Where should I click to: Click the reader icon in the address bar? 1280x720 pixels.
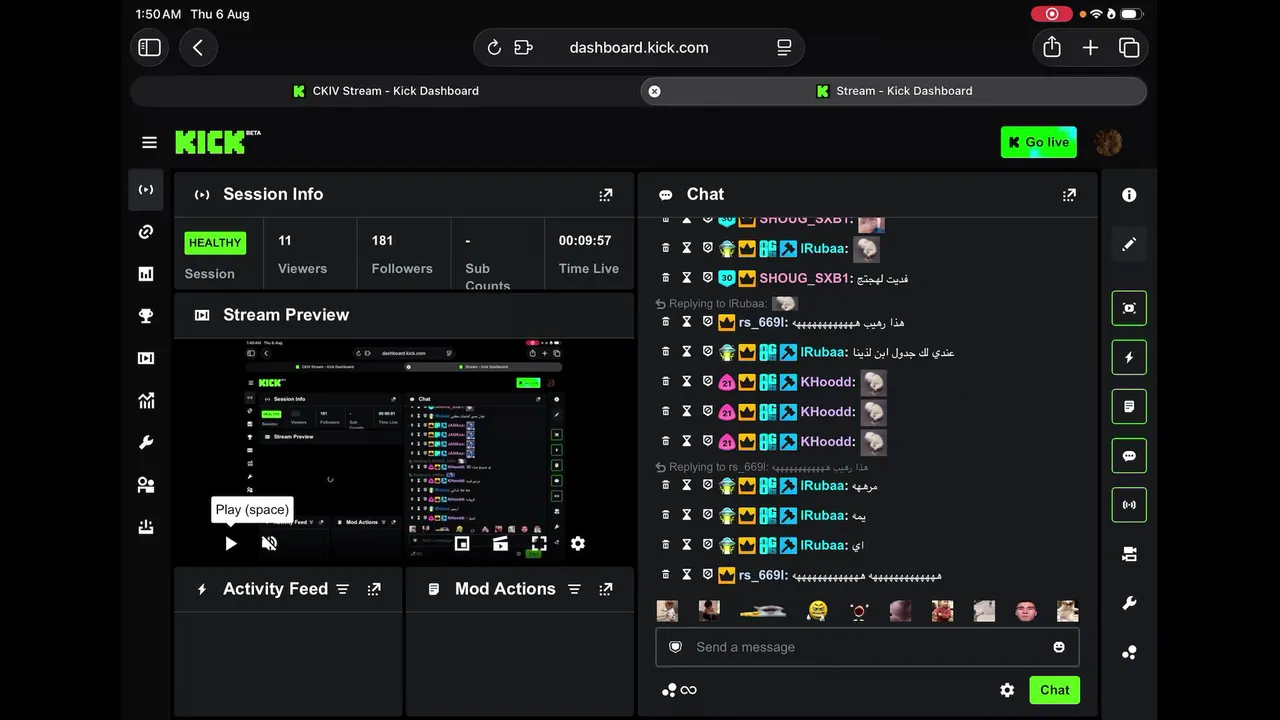click(x=784, y=48)
